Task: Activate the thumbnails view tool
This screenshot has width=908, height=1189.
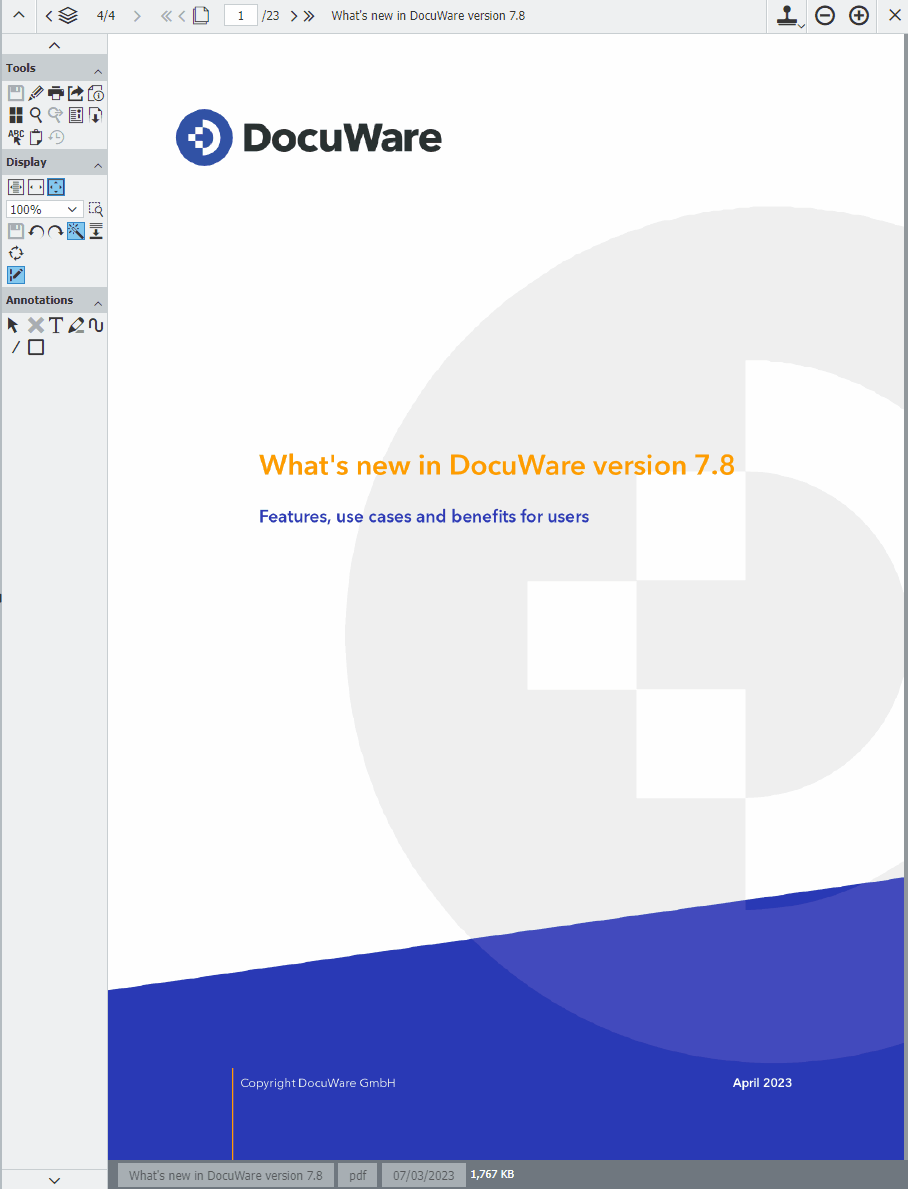Action: [16, 114]
